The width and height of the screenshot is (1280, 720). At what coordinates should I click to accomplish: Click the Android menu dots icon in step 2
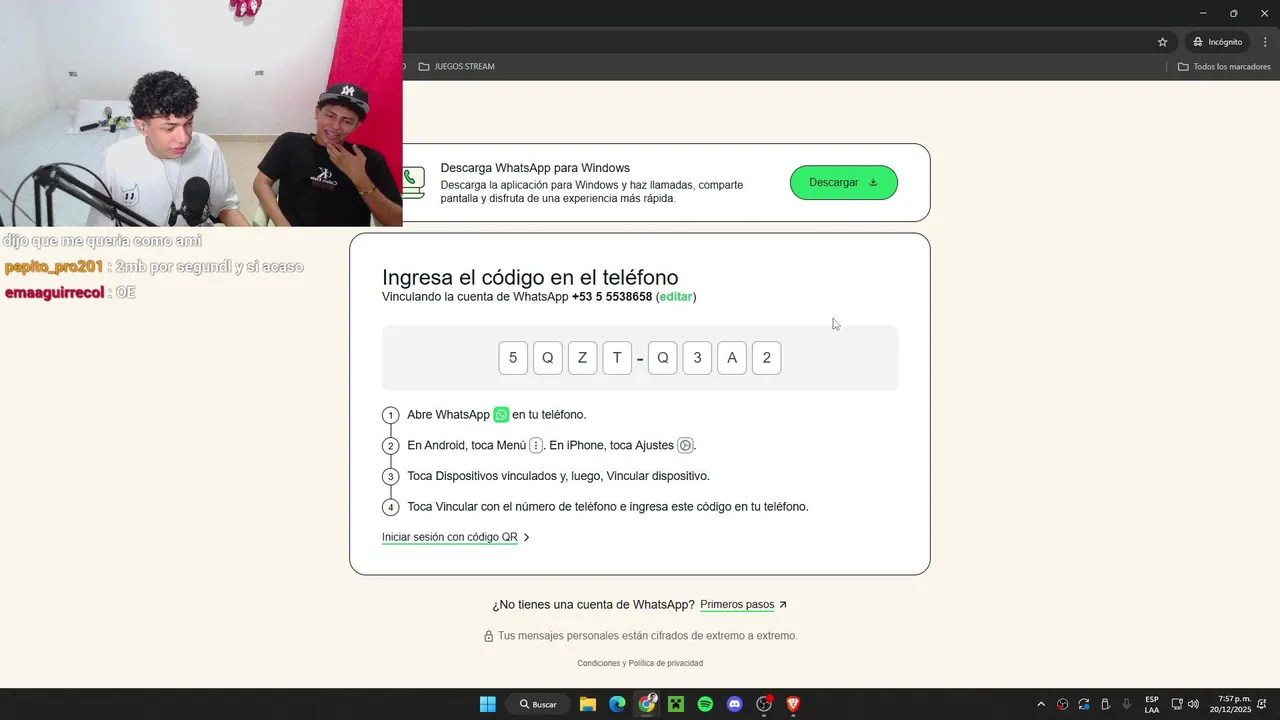click(x=536, y=445)
